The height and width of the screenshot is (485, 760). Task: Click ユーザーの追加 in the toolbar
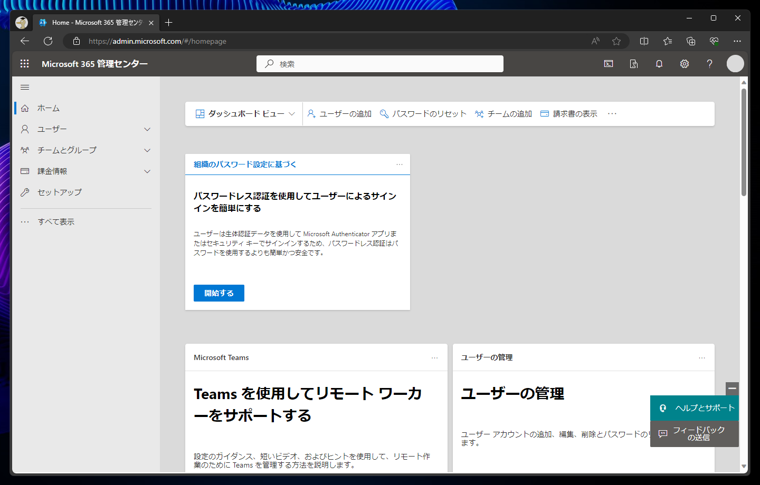339,114
